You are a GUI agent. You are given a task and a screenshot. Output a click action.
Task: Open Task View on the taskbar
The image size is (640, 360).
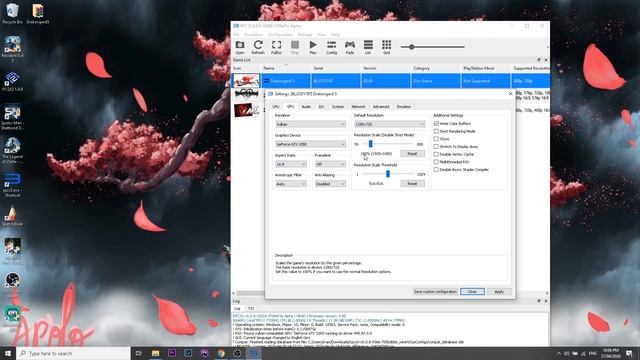(x=138, y=353)
